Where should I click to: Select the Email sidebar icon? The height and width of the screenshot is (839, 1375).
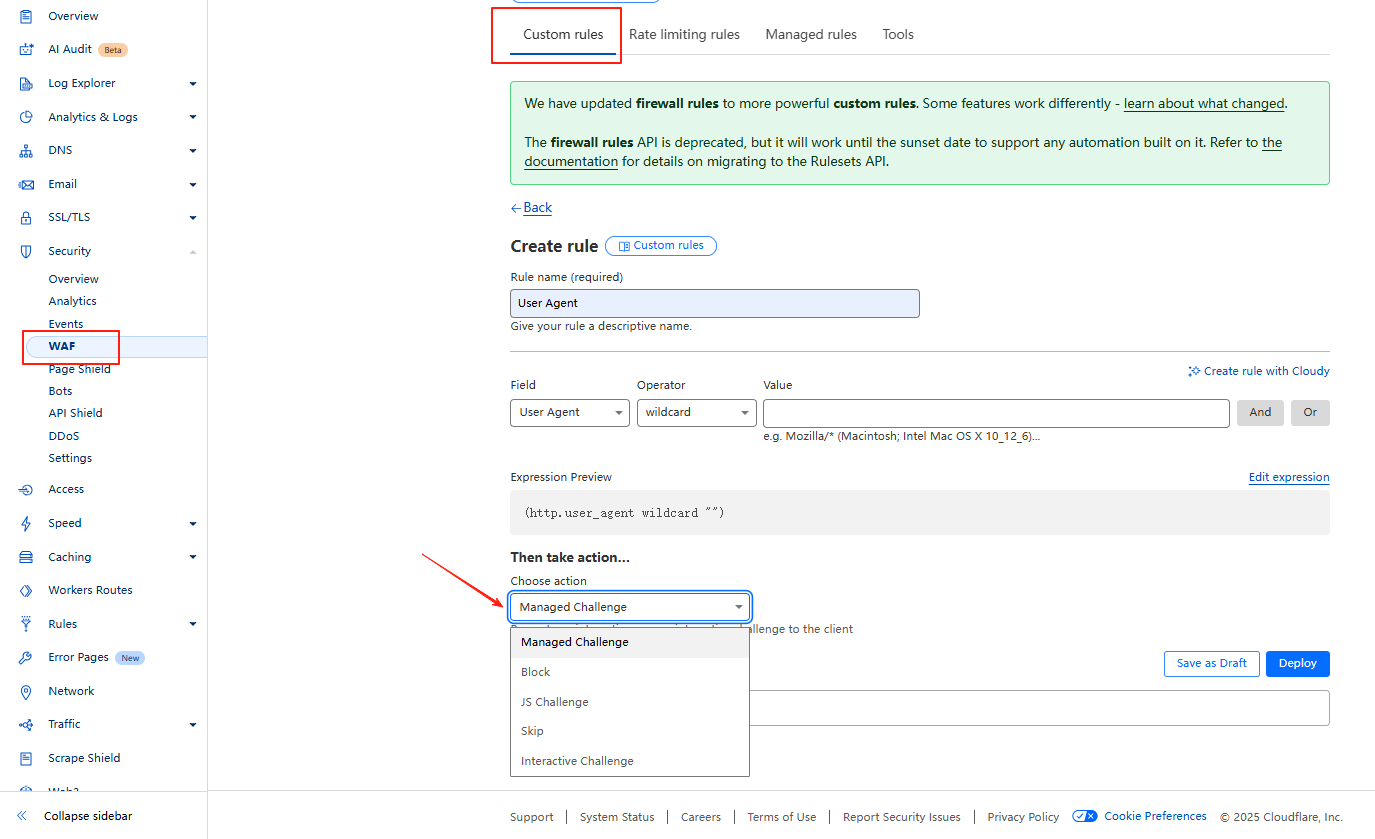coord(27,184)
